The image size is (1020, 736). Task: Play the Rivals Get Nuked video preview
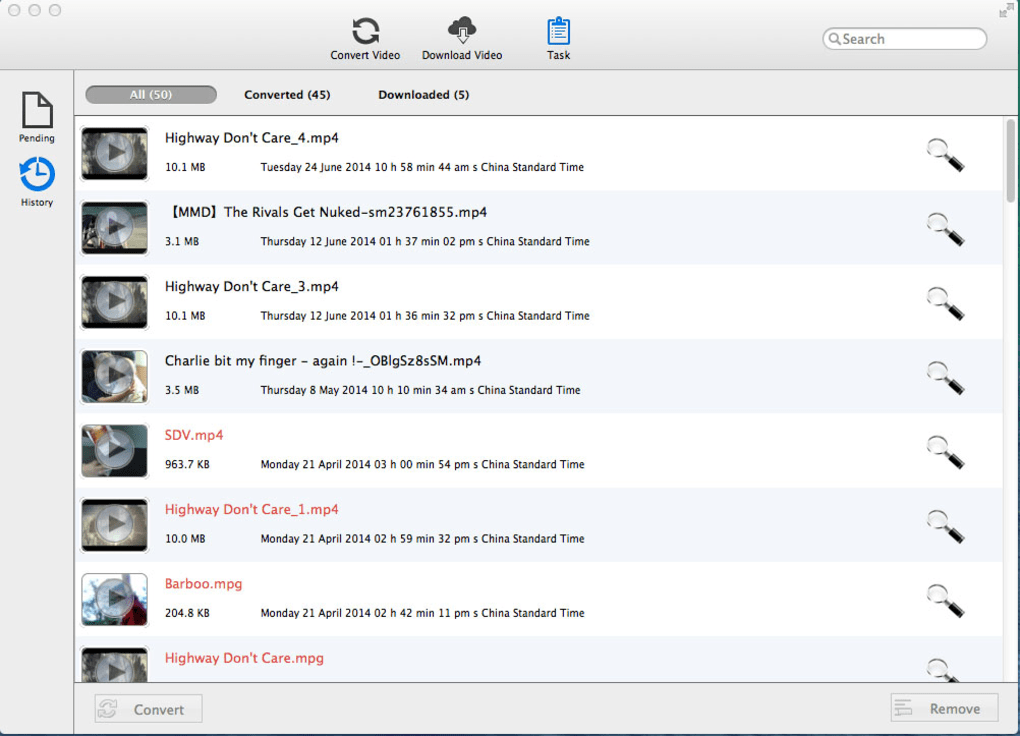[x=114, y=227]
